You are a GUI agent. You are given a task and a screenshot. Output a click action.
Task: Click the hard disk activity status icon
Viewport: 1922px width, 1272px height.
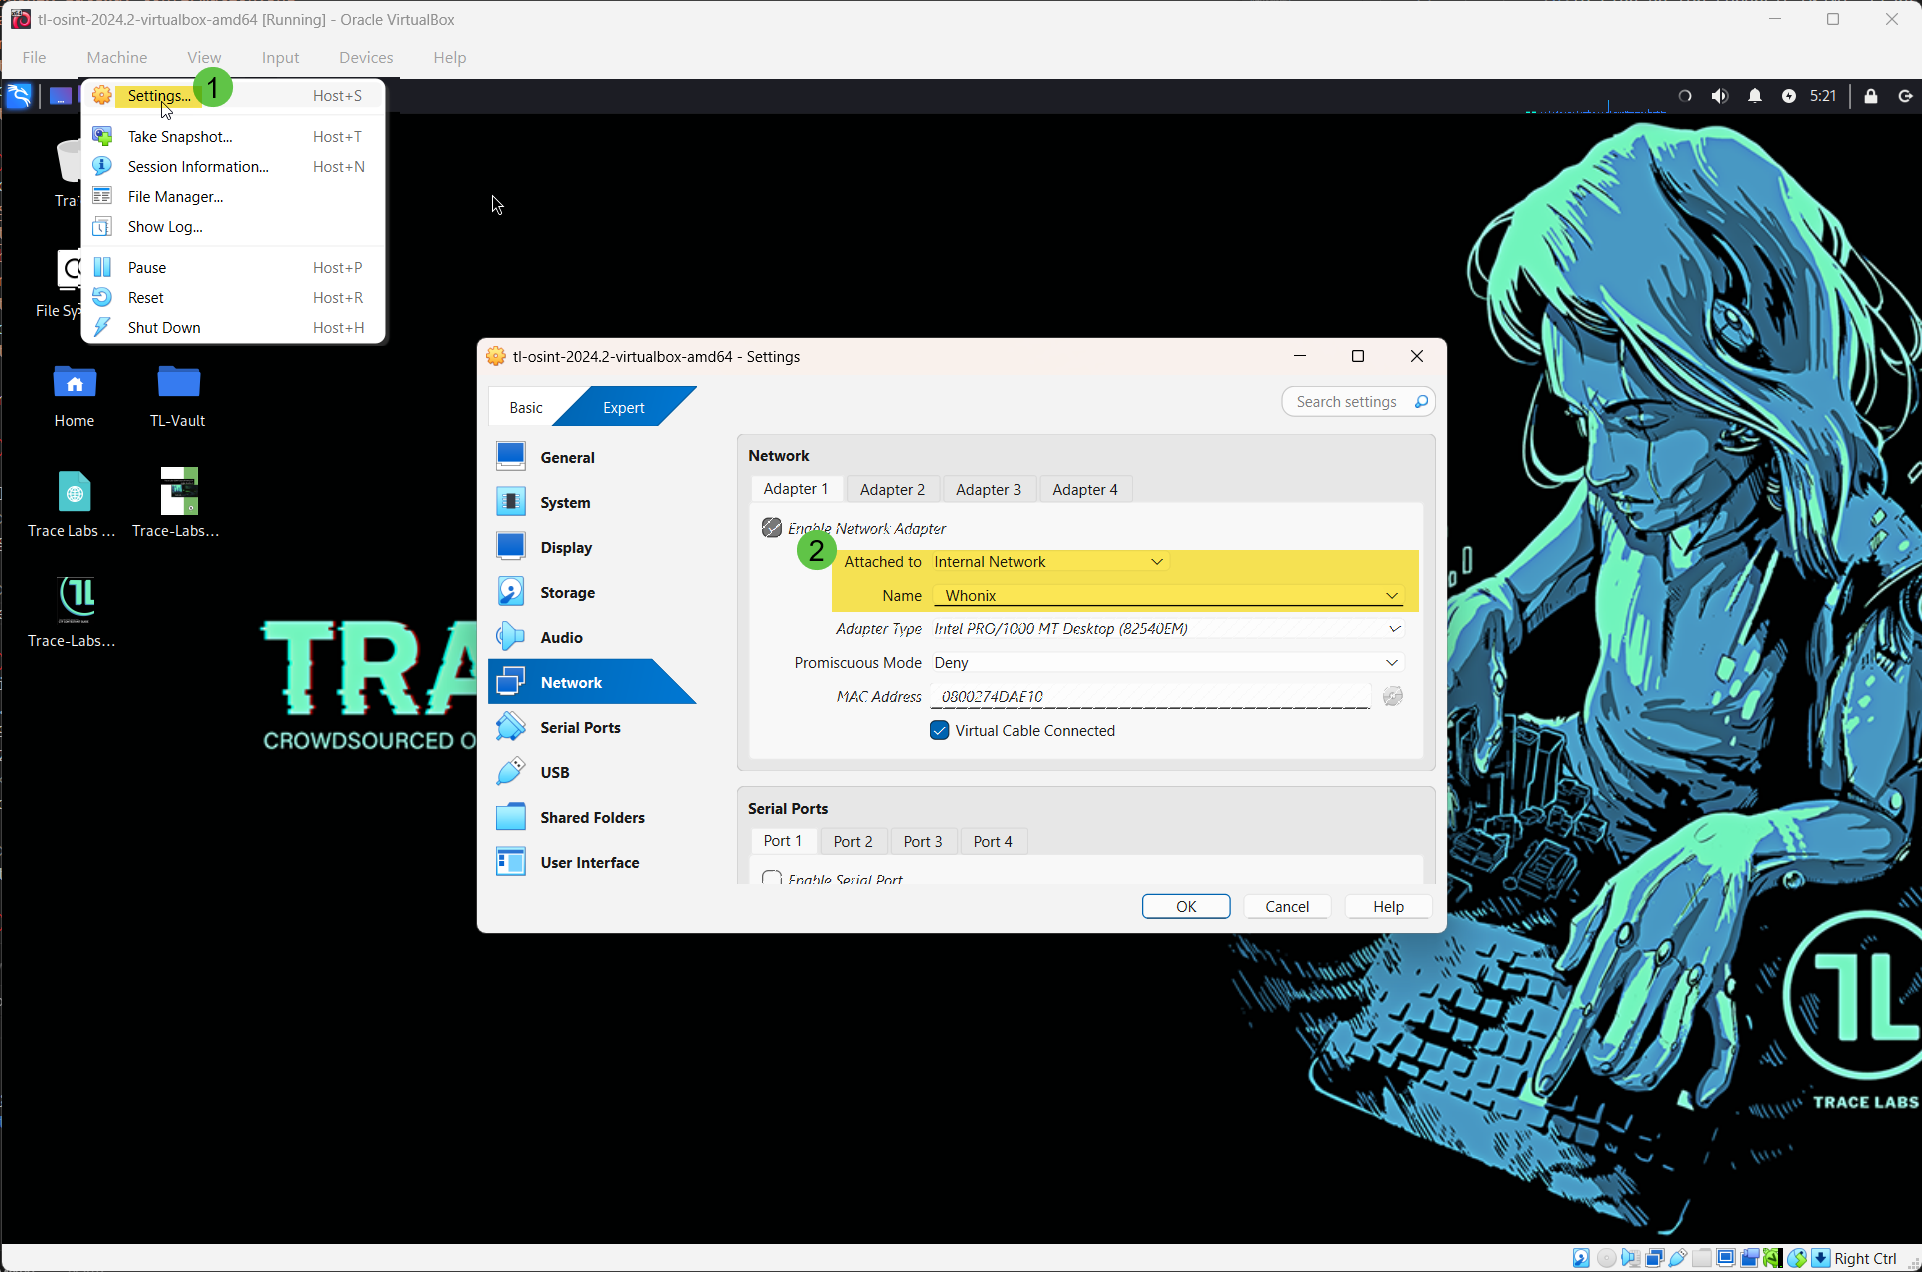tap(1581, 1258)
